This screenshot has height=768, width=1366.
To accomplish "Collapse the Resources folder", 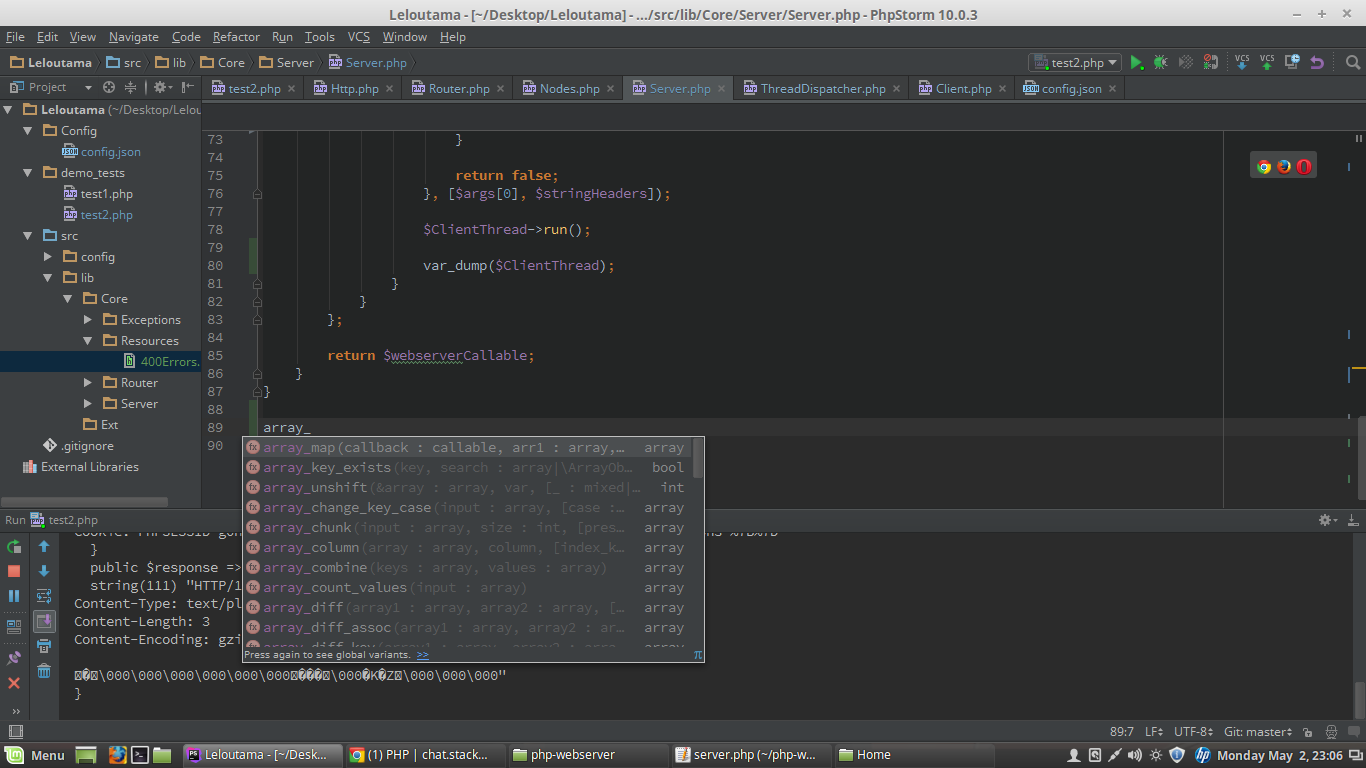I will (88, 341).
